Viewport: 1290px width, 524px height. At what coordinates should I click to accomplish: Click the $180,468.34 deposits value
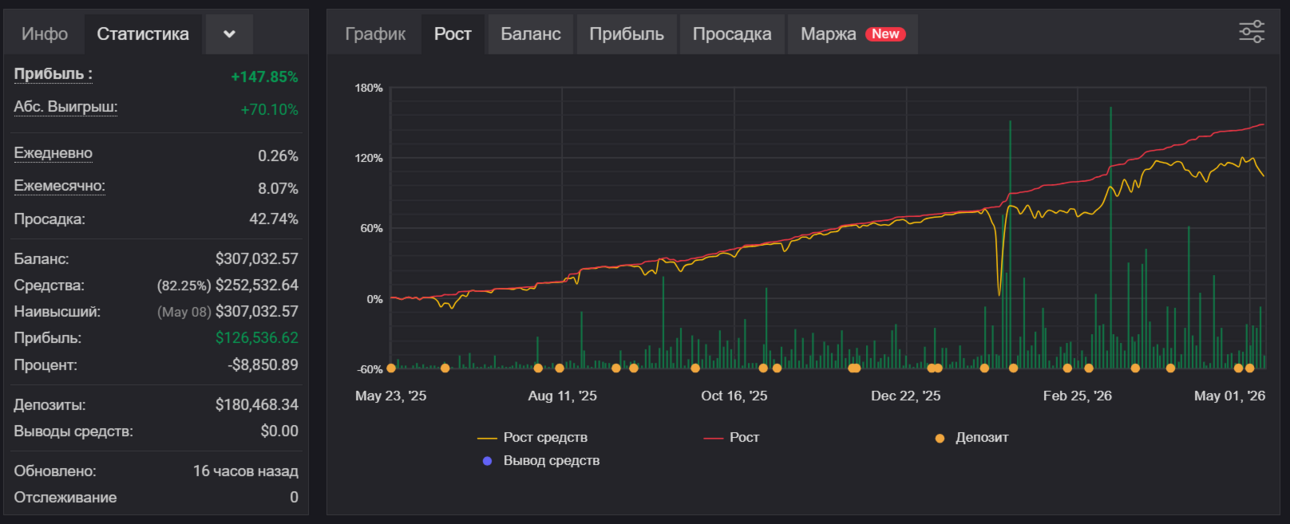257,405
